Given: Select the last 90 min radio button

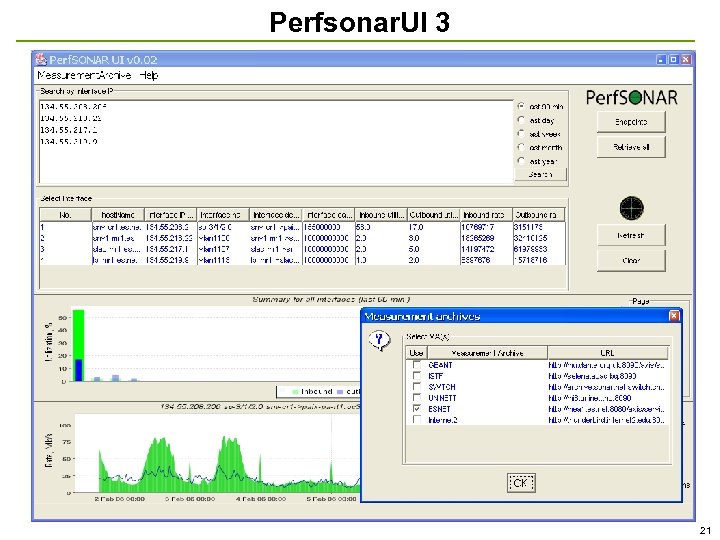Looking at the screenshot, I should 521,106.
